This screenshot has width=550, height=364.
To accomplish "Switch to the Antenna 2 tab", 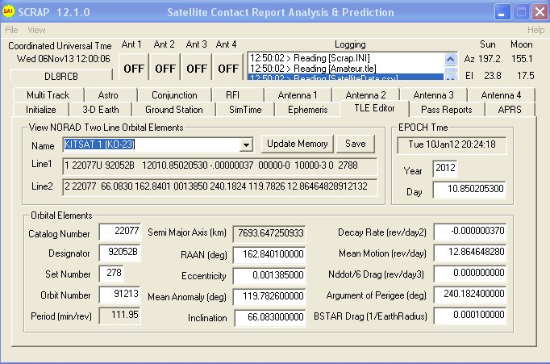I will [365, 95].
